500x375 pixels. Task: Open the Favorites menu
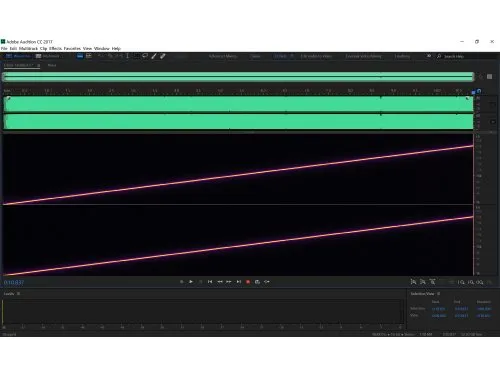pos(72,49)
